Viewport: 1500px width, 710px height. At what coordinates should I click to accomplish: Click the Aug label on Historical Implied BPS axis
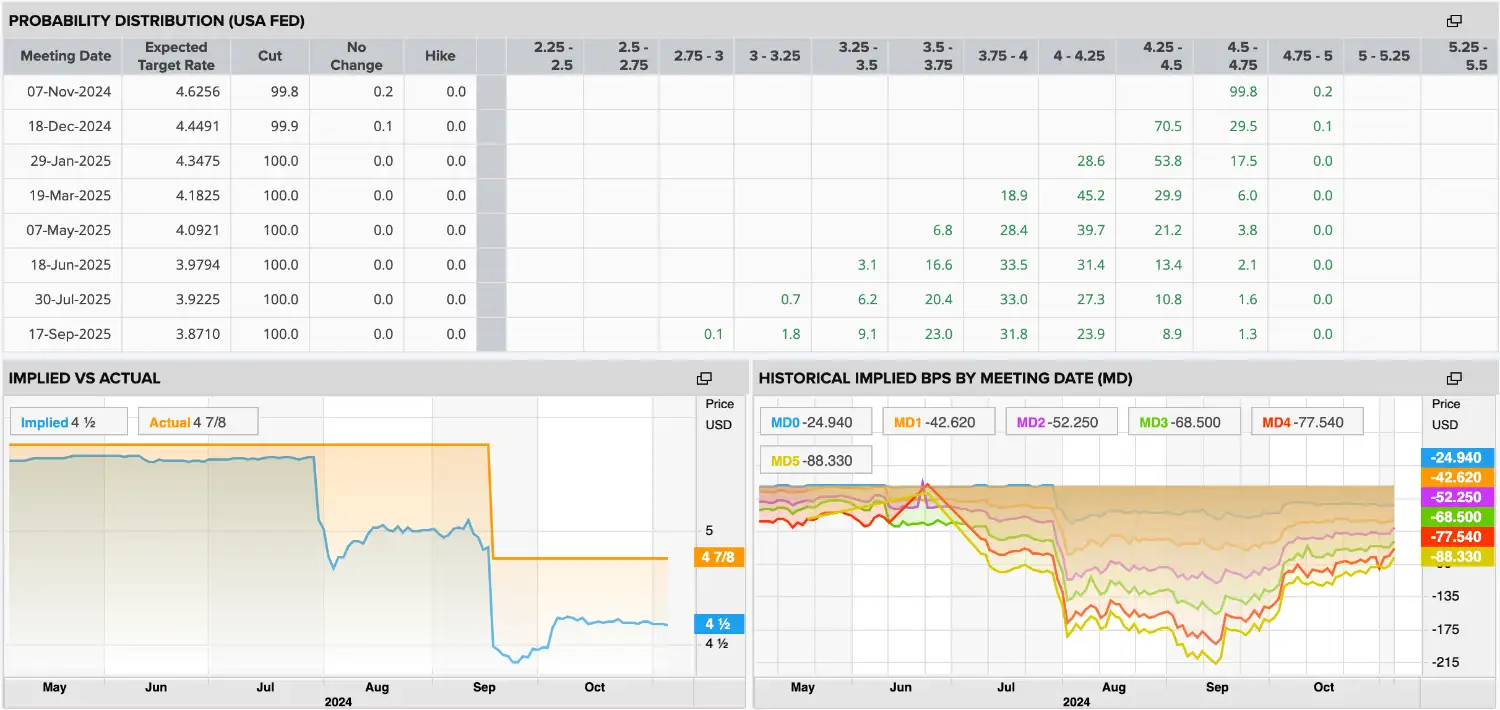1113,687
